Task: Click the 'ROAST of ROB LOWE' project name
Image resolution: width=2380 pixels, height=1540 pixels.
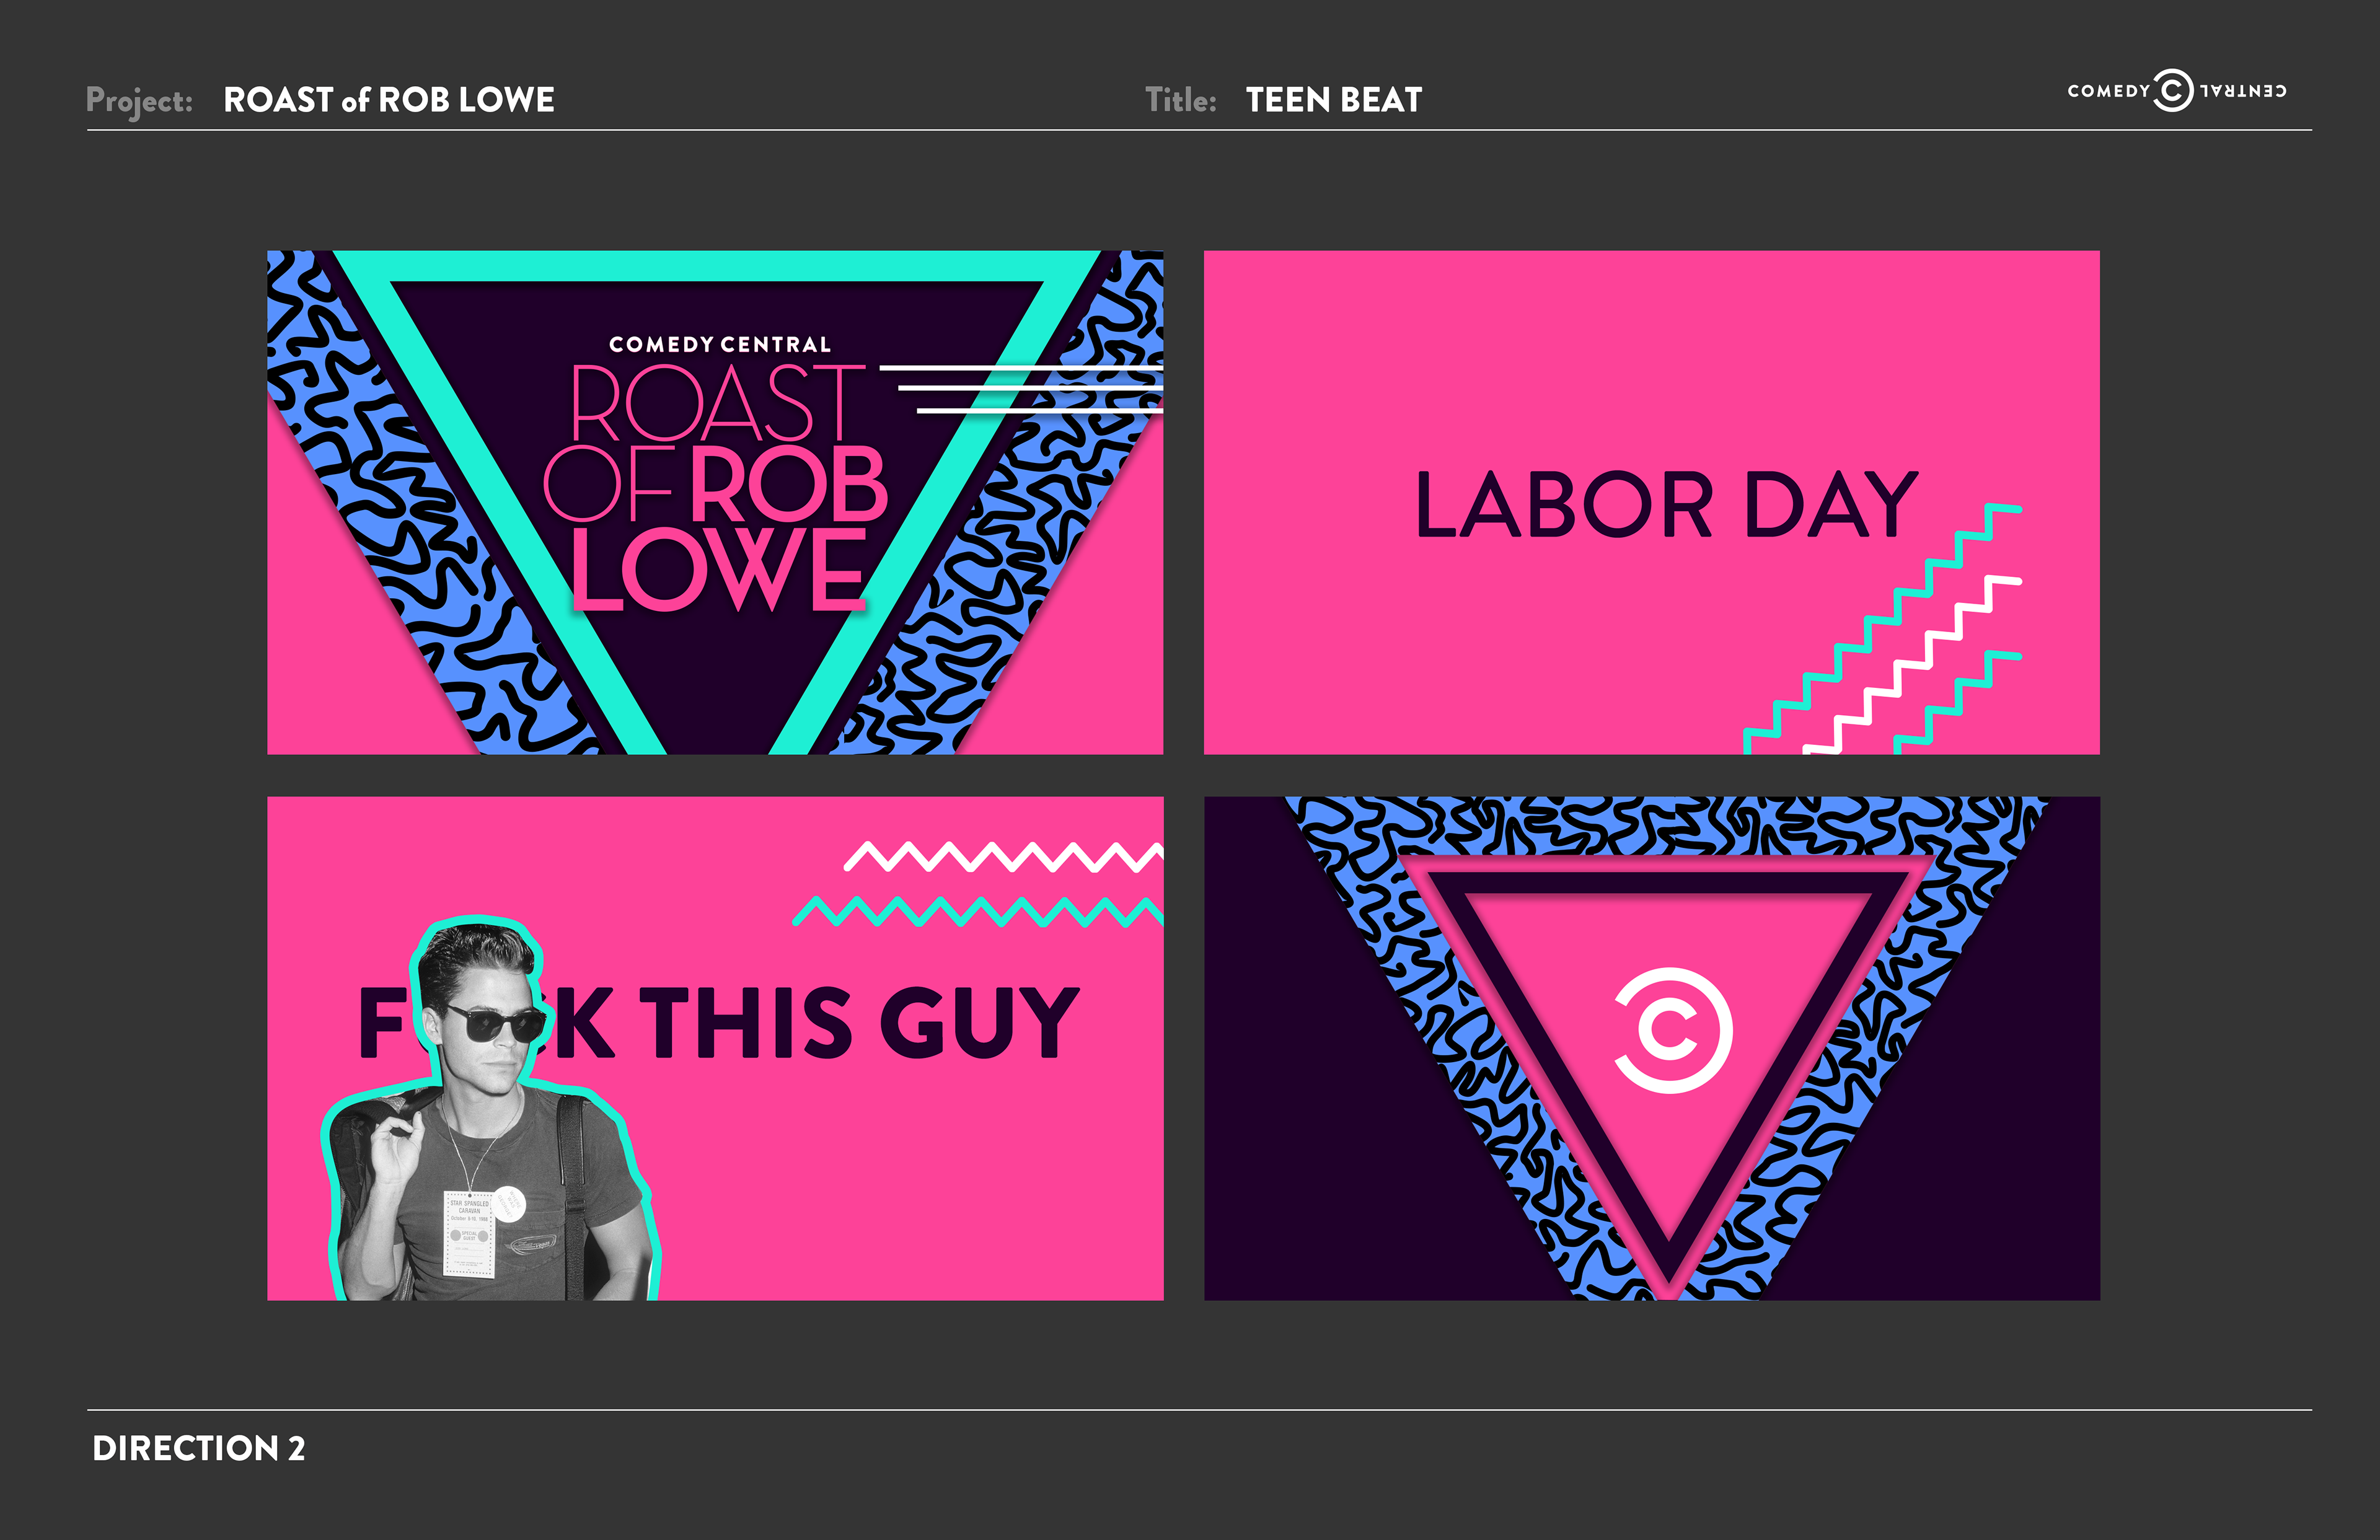Action: pyautogui.click(x=389, y=100)
